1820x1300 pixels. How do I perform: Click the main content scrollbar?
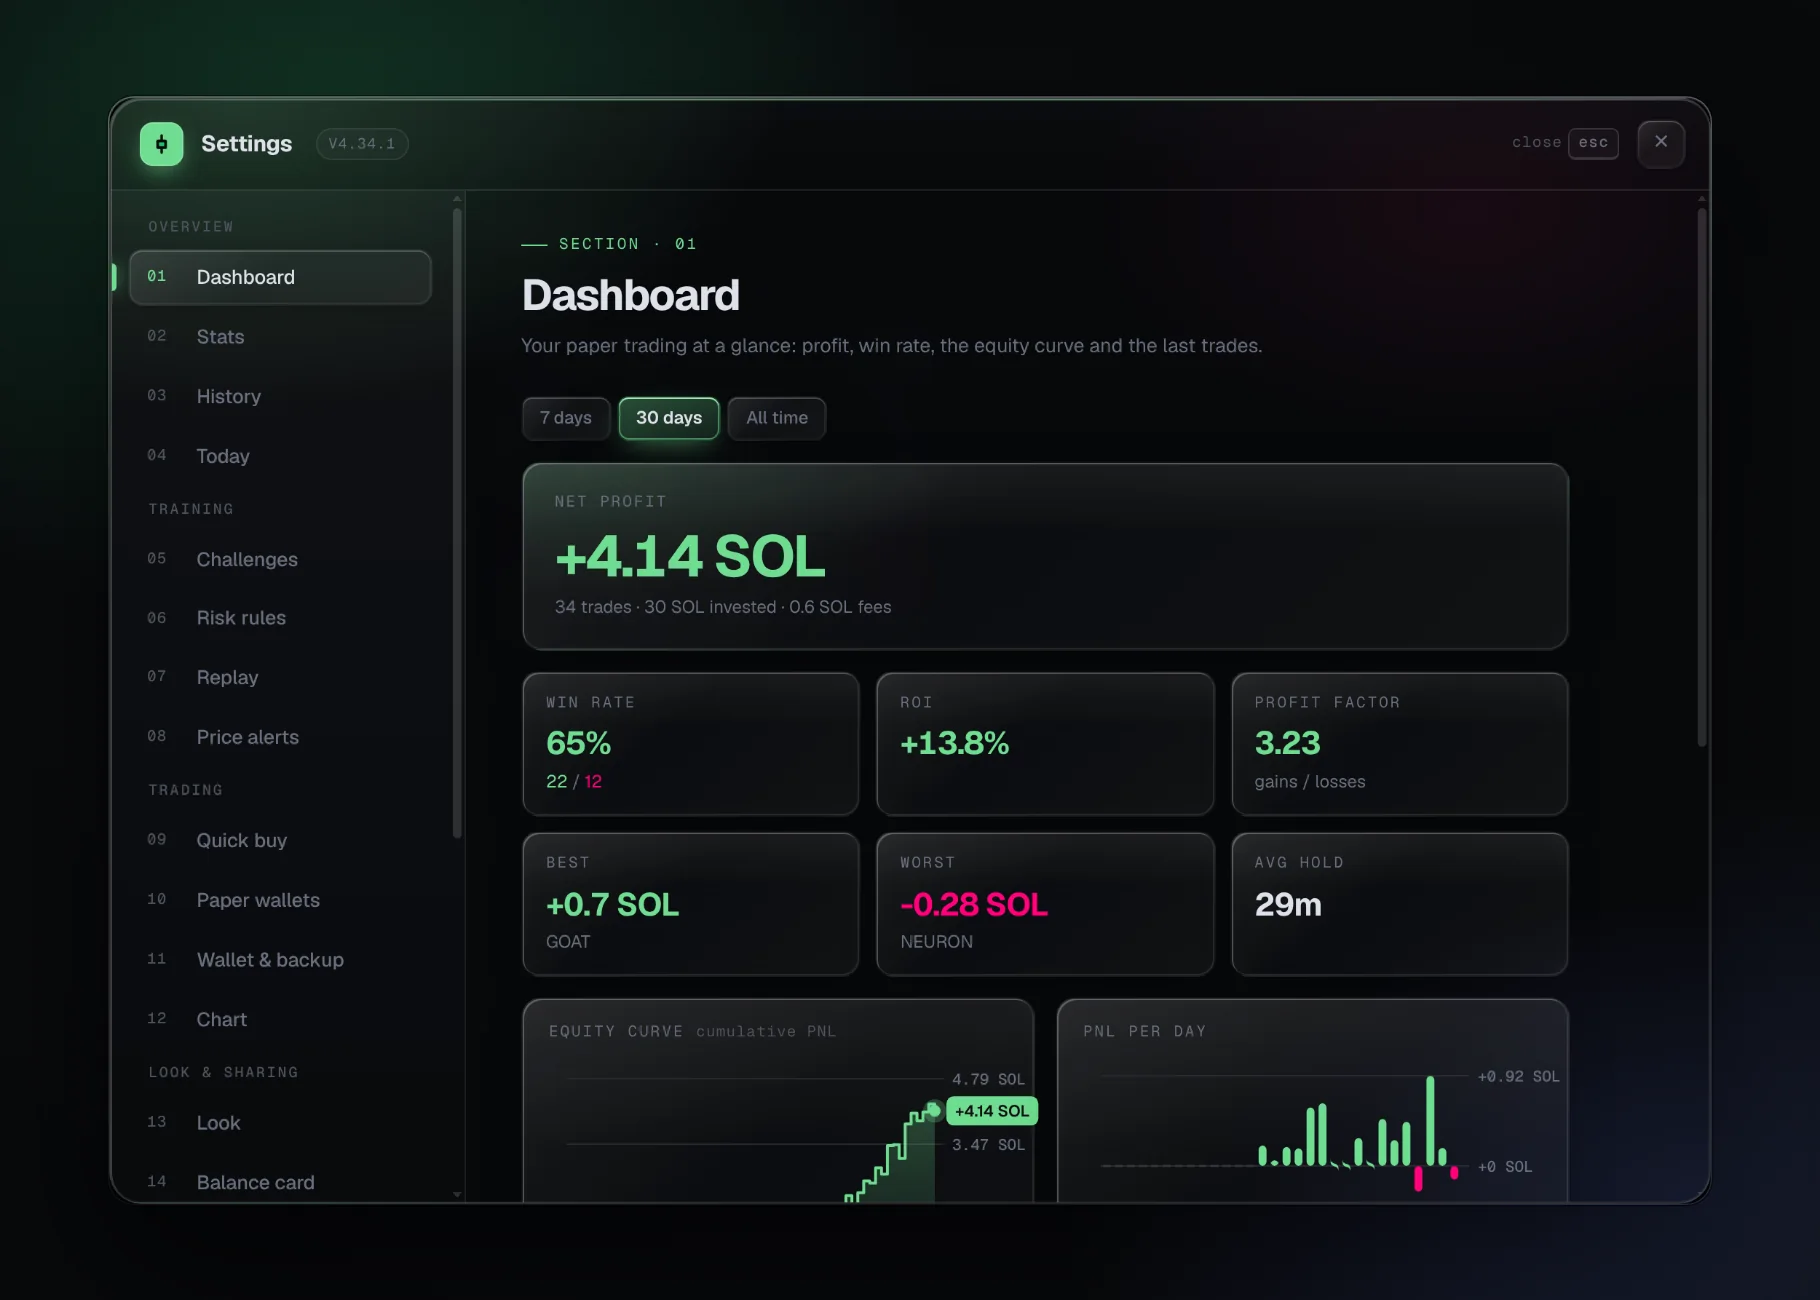pyautogui.click(x=1701, y=476)
